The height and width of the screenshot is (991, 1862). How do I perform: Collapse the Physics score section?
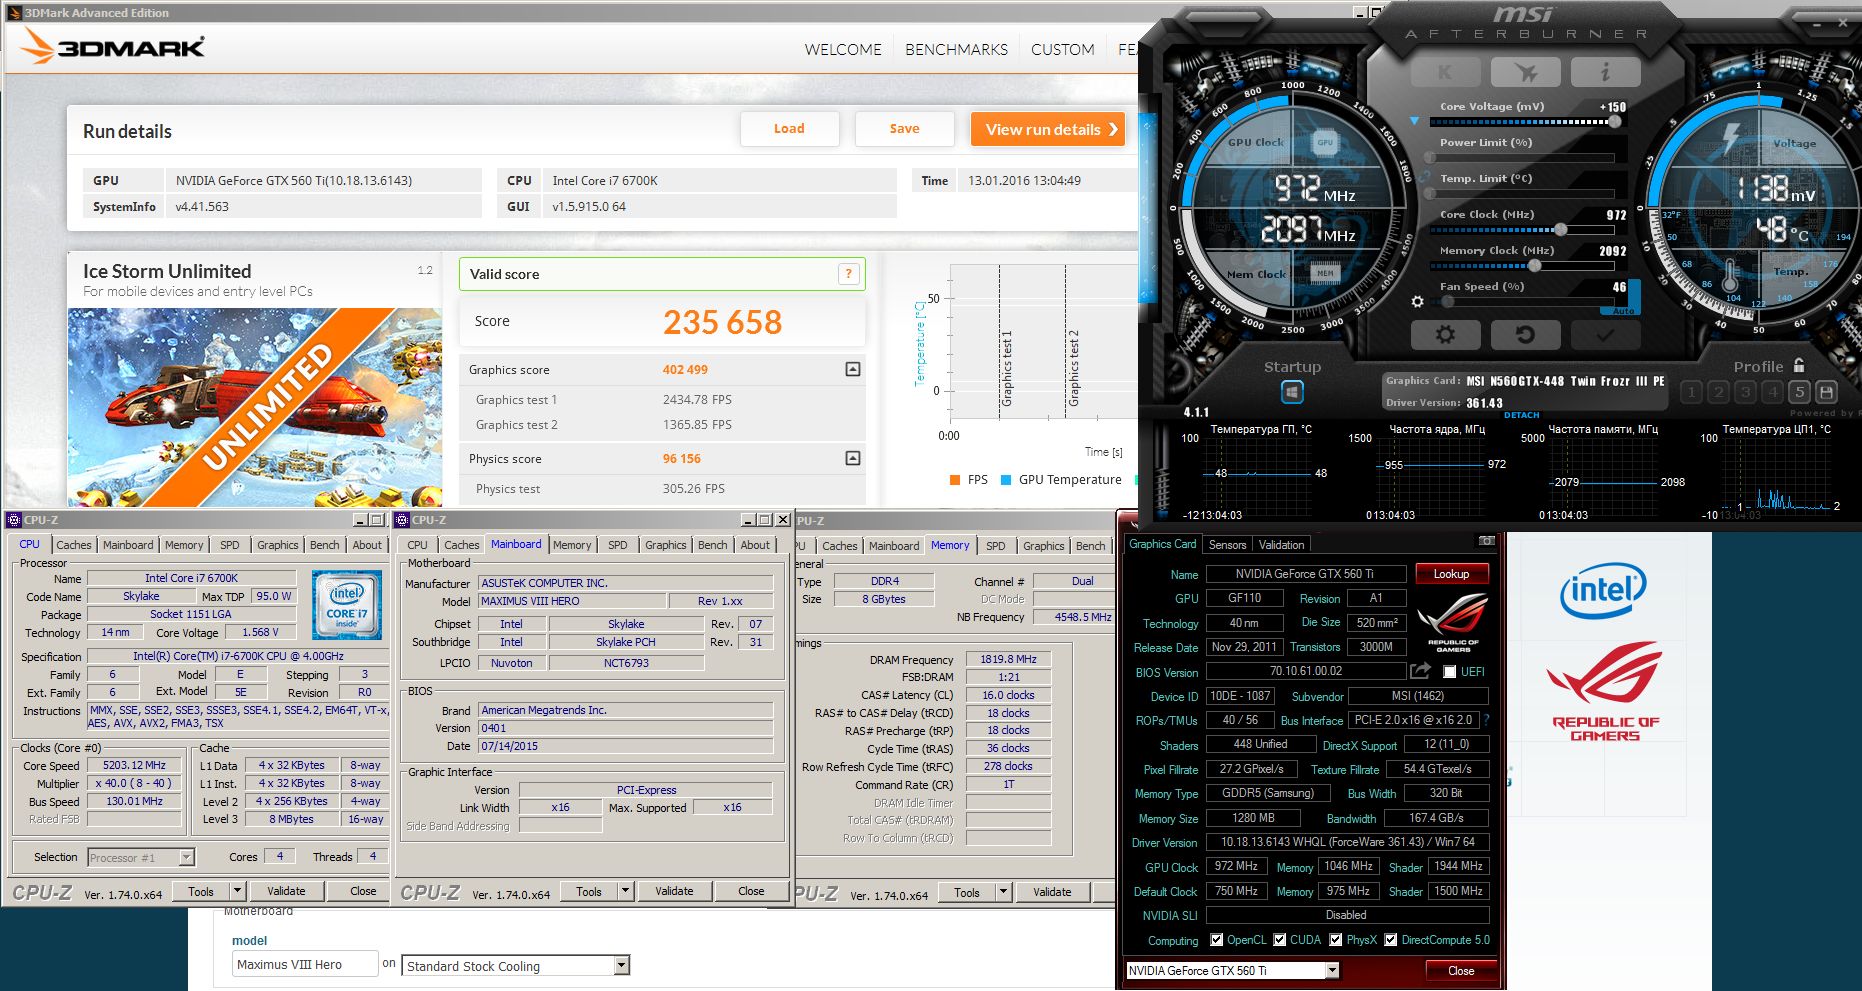click(x=853, y=458)
